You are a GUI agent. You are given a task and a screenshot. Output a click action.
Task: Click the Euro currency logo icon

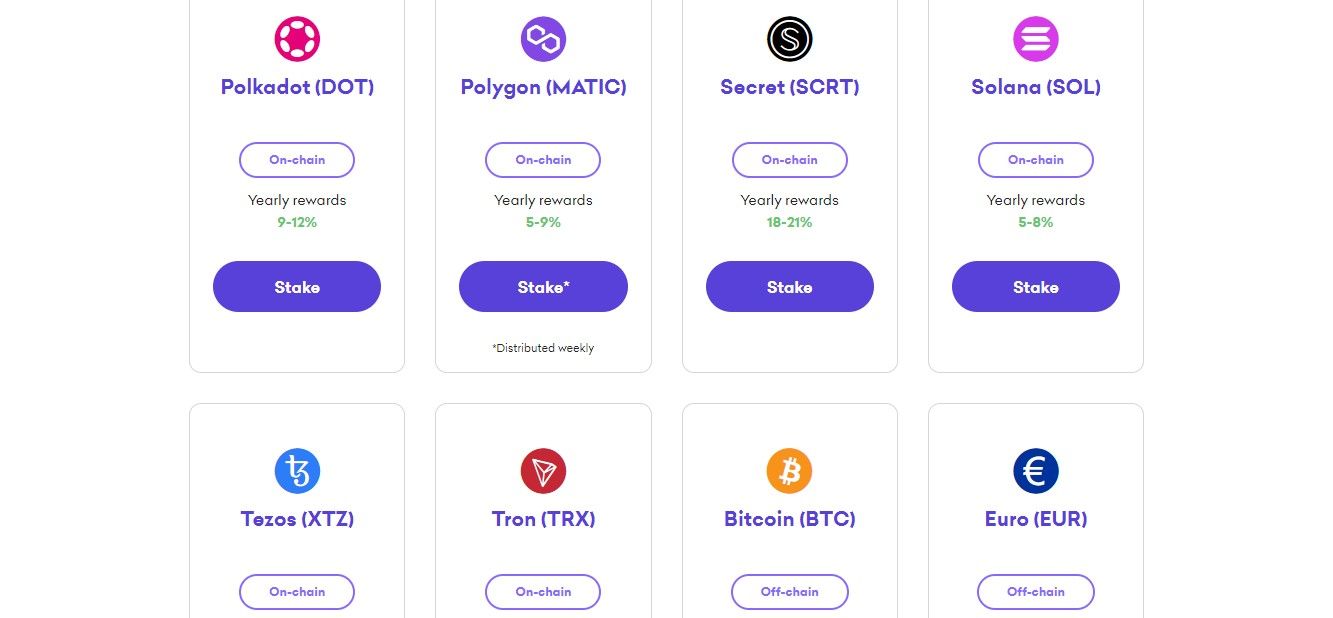(x=1035, y=471)
